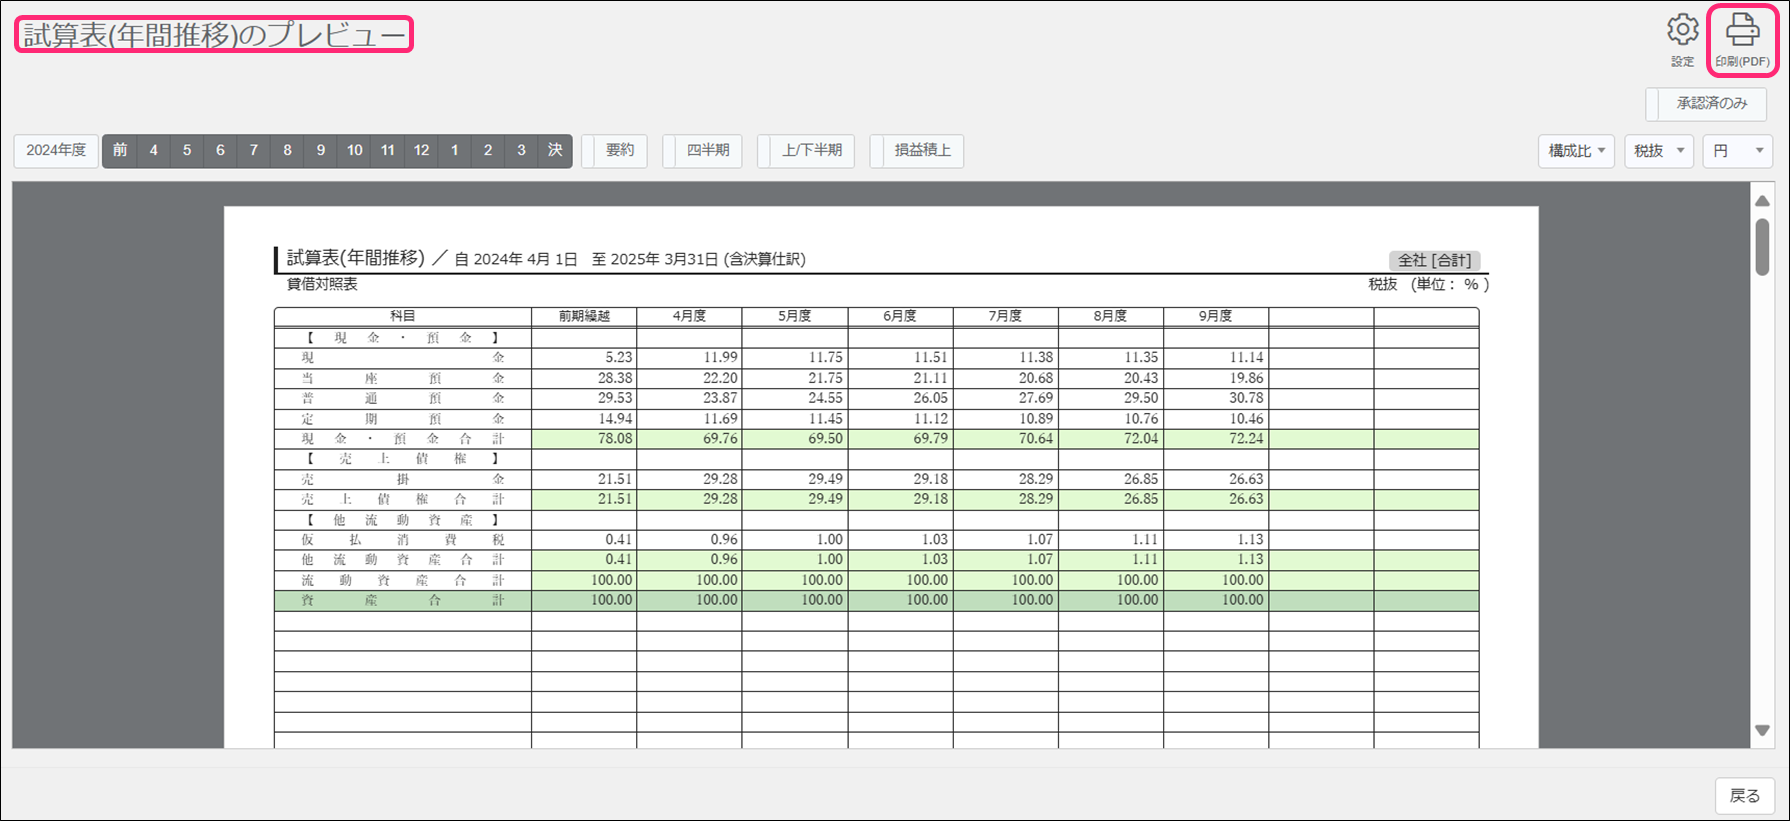Screen dimensions: 1790x821
Task: Select the 前 period tab
Action: click(120, 151)
